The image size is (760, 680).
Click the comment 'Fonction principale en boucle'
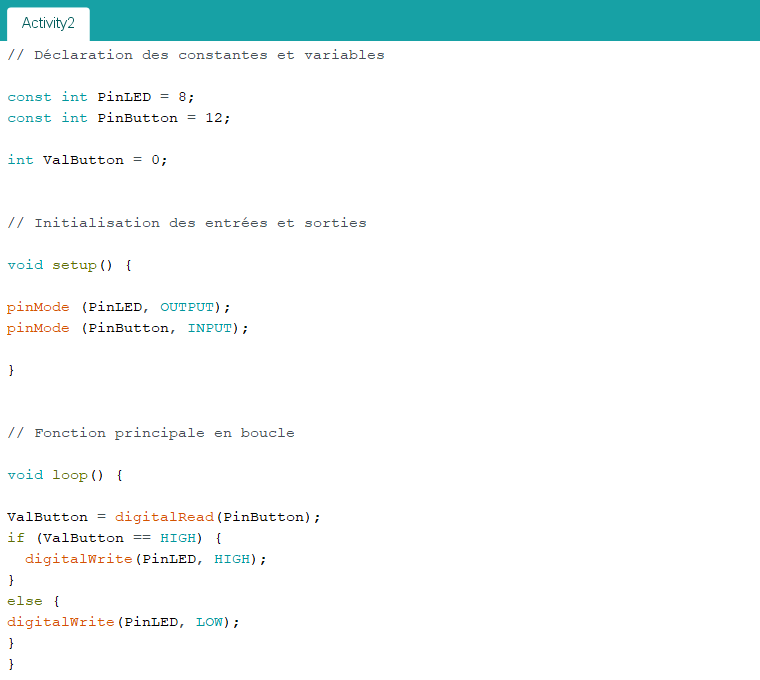151,433
